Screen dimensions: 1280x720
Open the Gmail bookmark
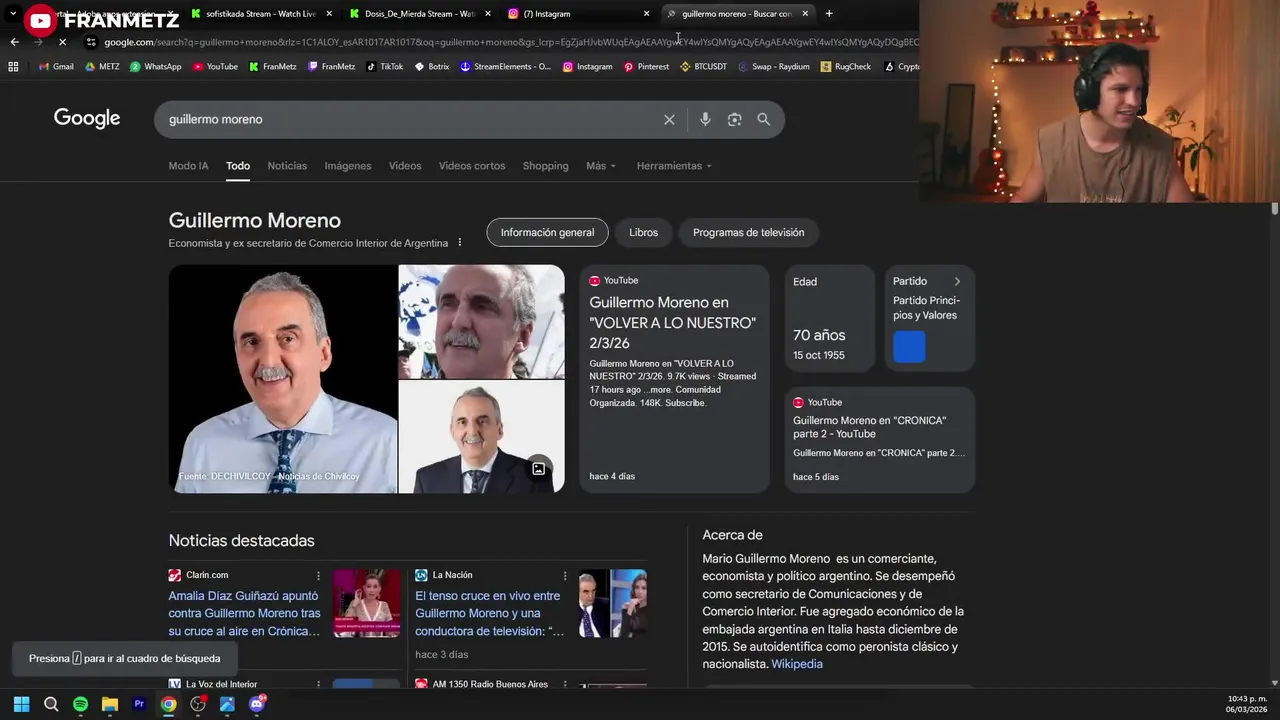(x=55, y=67)
